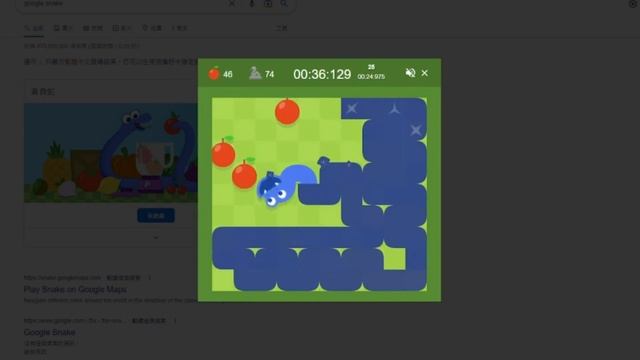This screenshot has height=360, width=640.
Task: Click the trophy high-score icon showing 74
Action: [x=255, y=73]
